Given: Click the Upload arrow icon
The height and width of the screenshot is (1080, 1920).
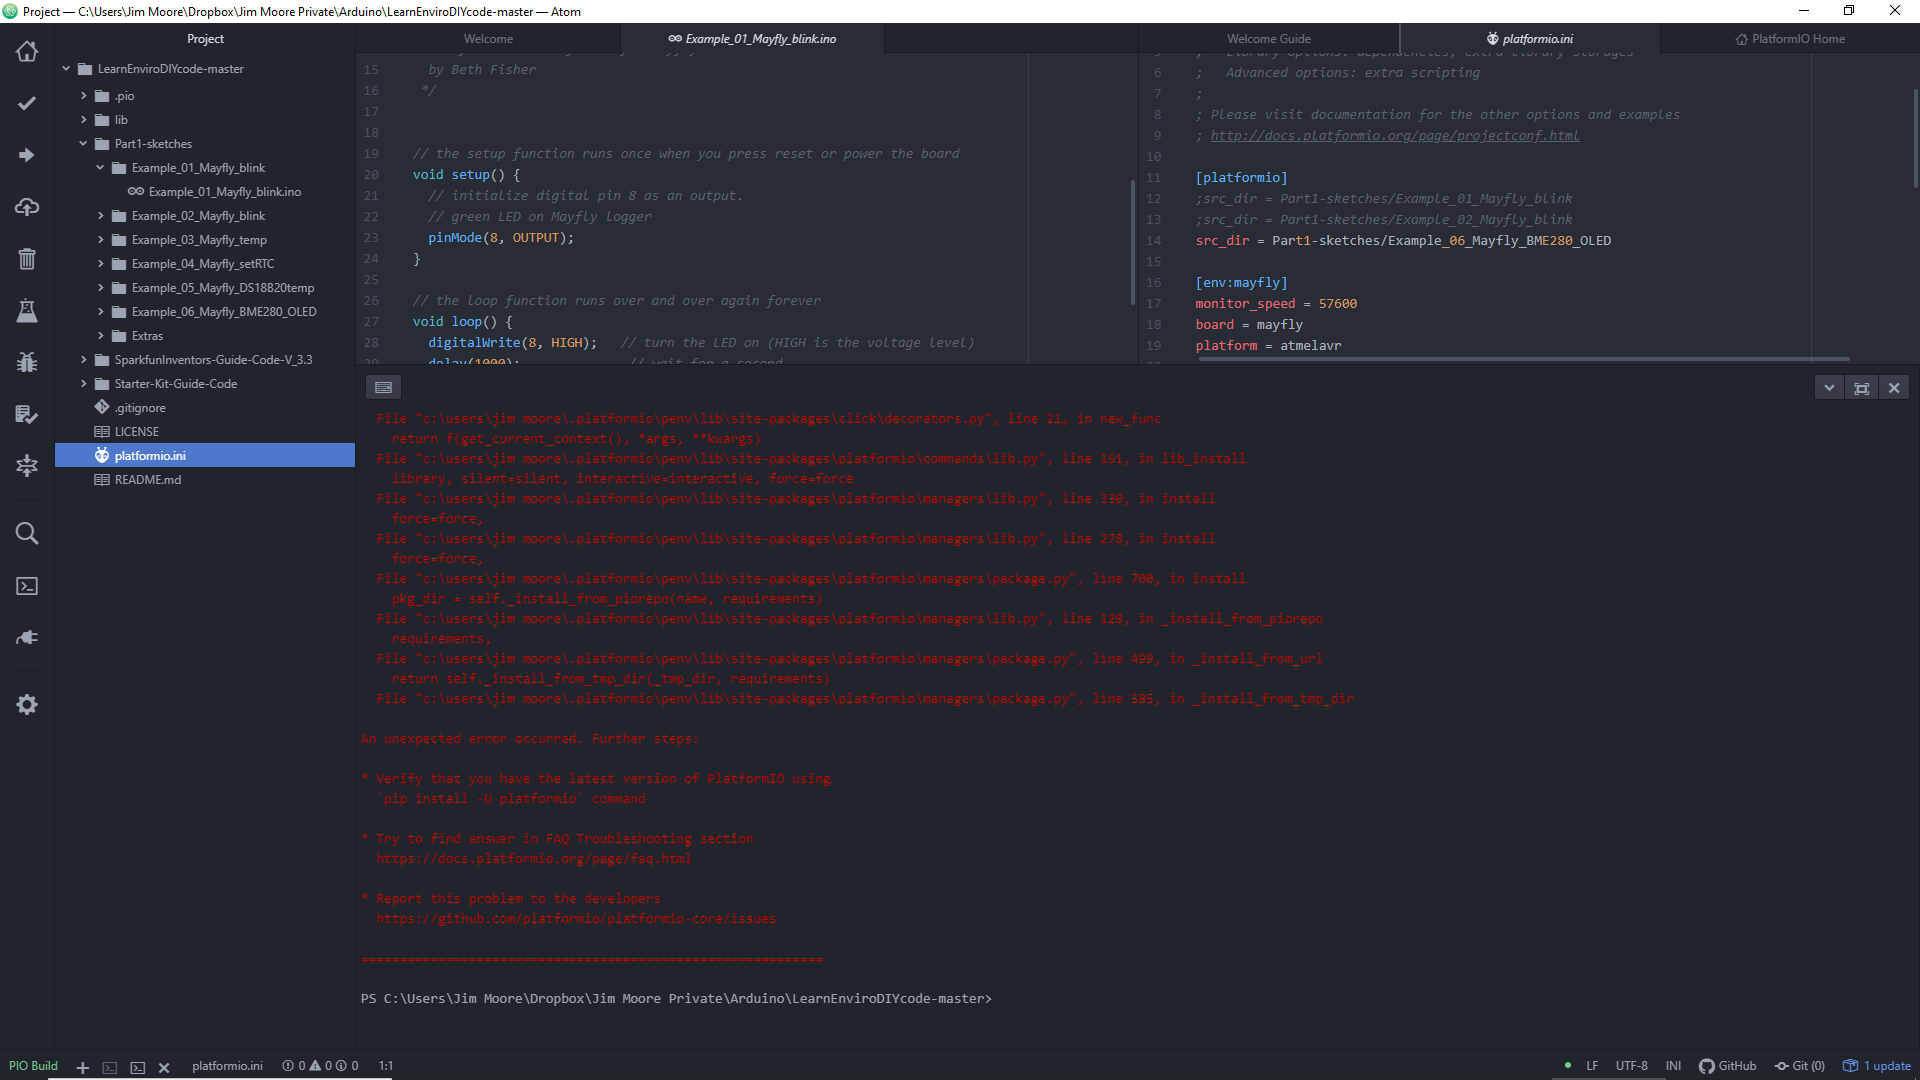Looking at the screenshot, I should [x=27, y=155].
